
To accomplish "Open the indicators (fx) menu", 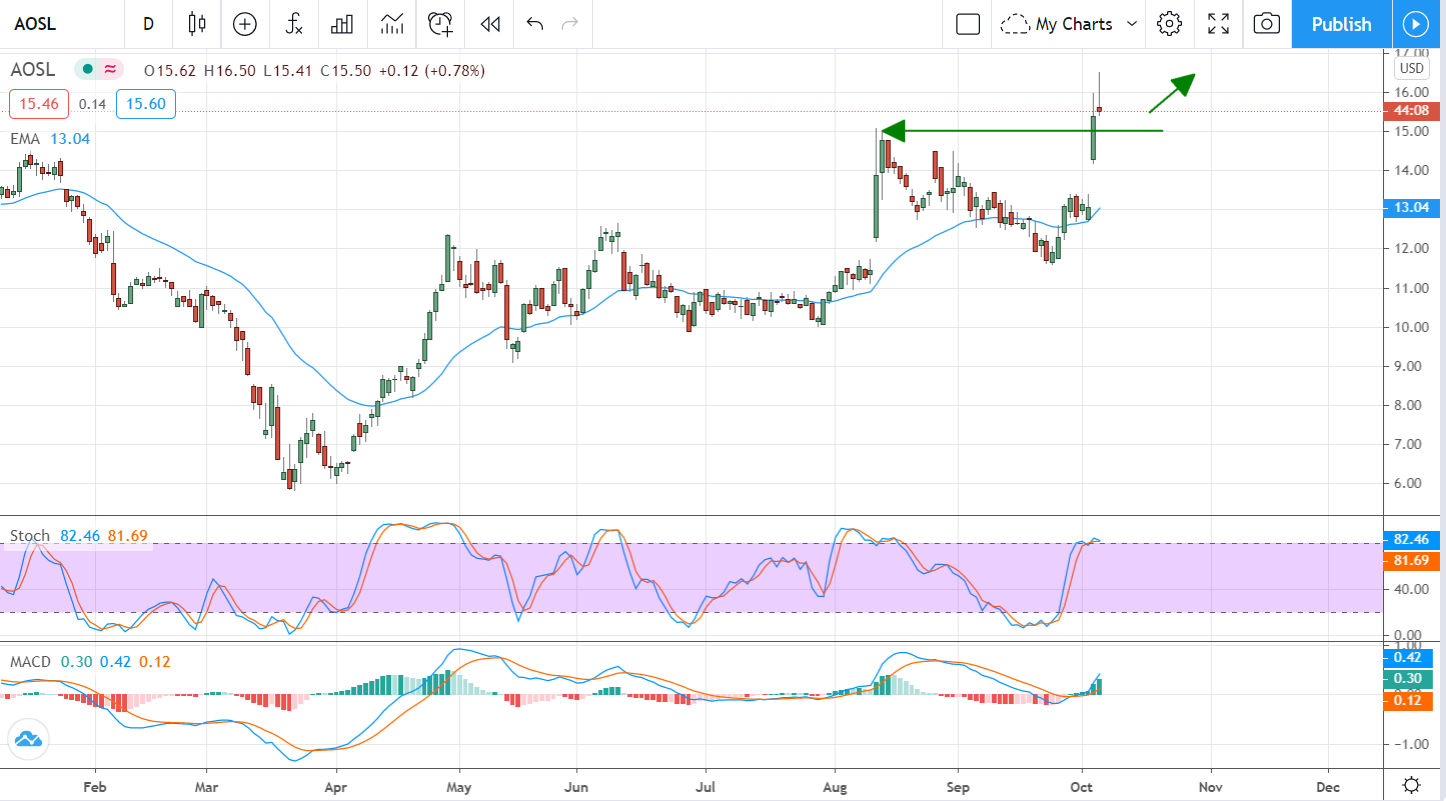I will pos(294,24).
